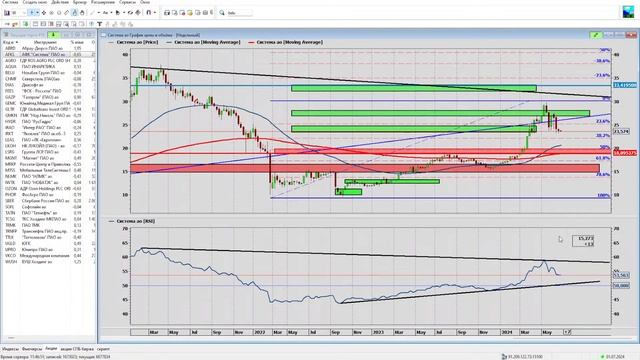Select the TATN Татнефть row
The image size is (640, 360).
click(49, 213)
